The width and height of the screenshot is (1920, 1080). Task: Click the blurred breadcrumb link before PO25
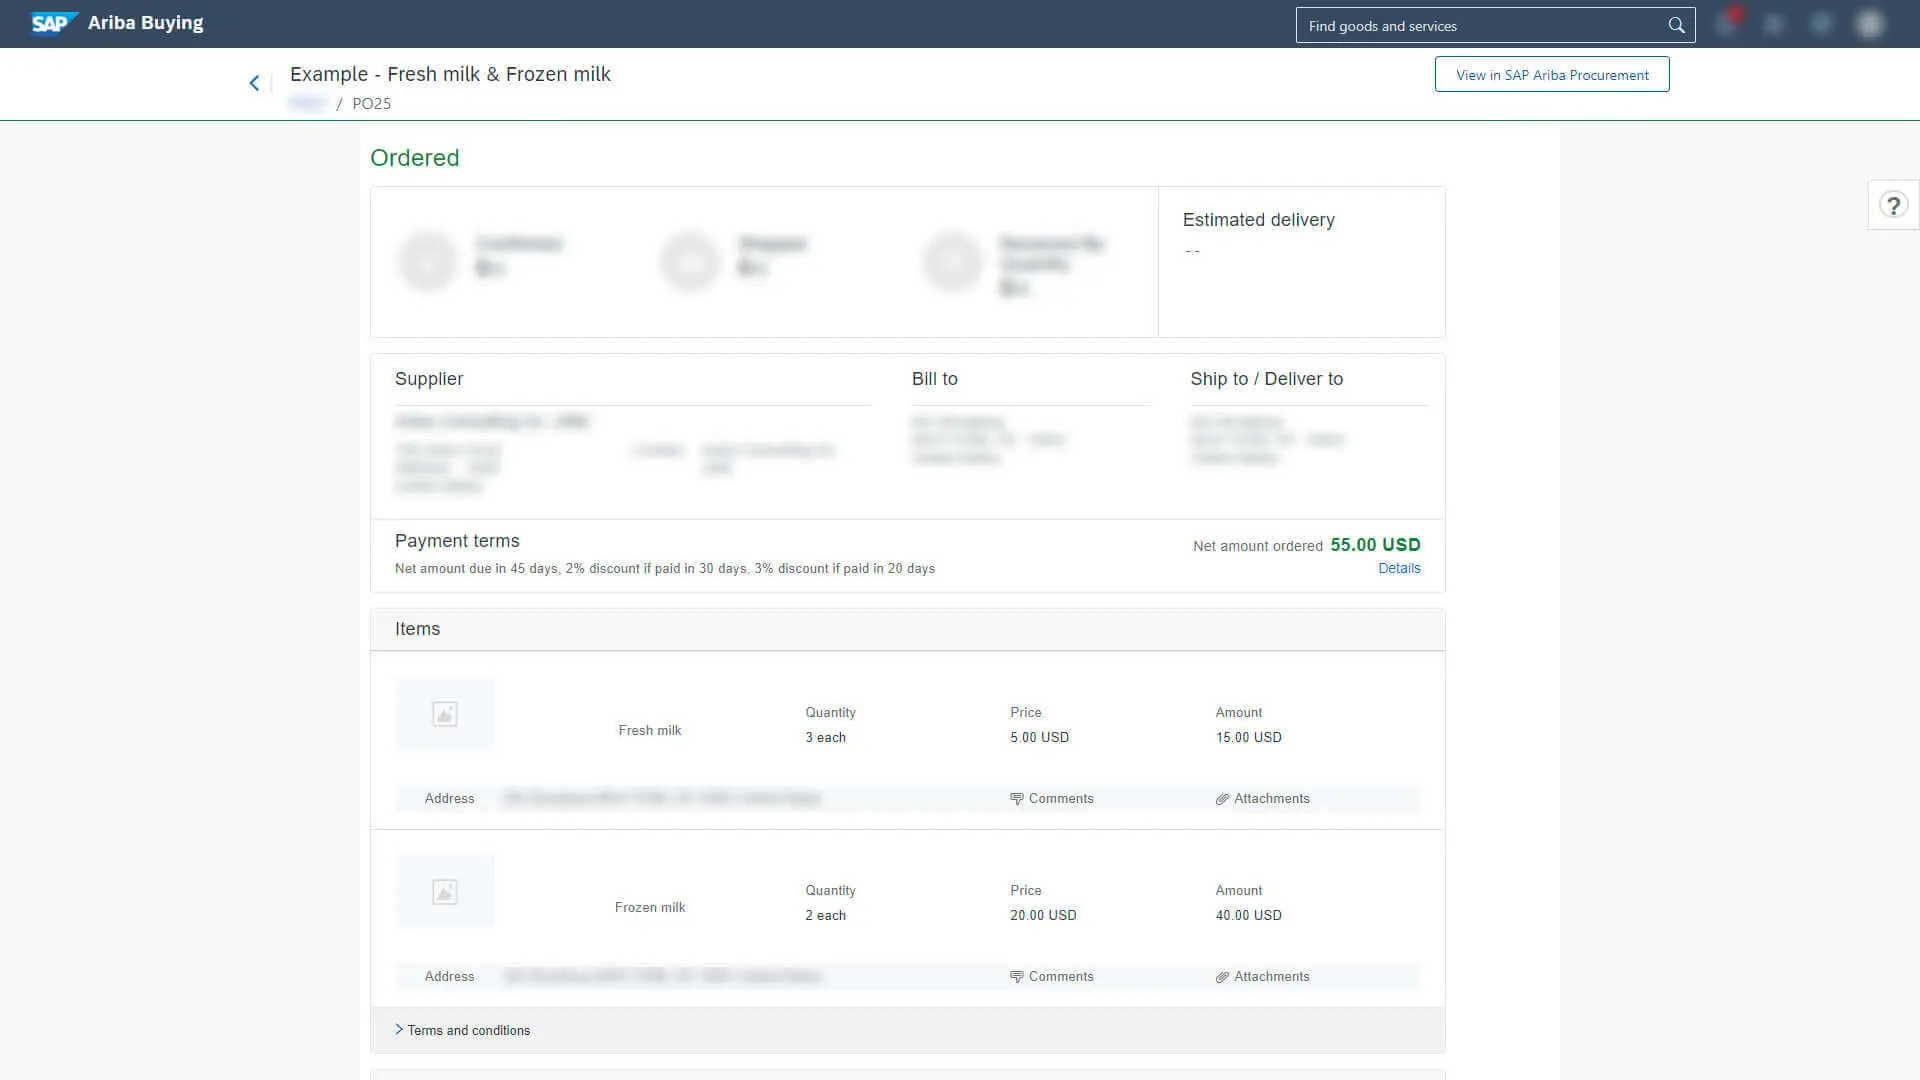tap(307, 103)
